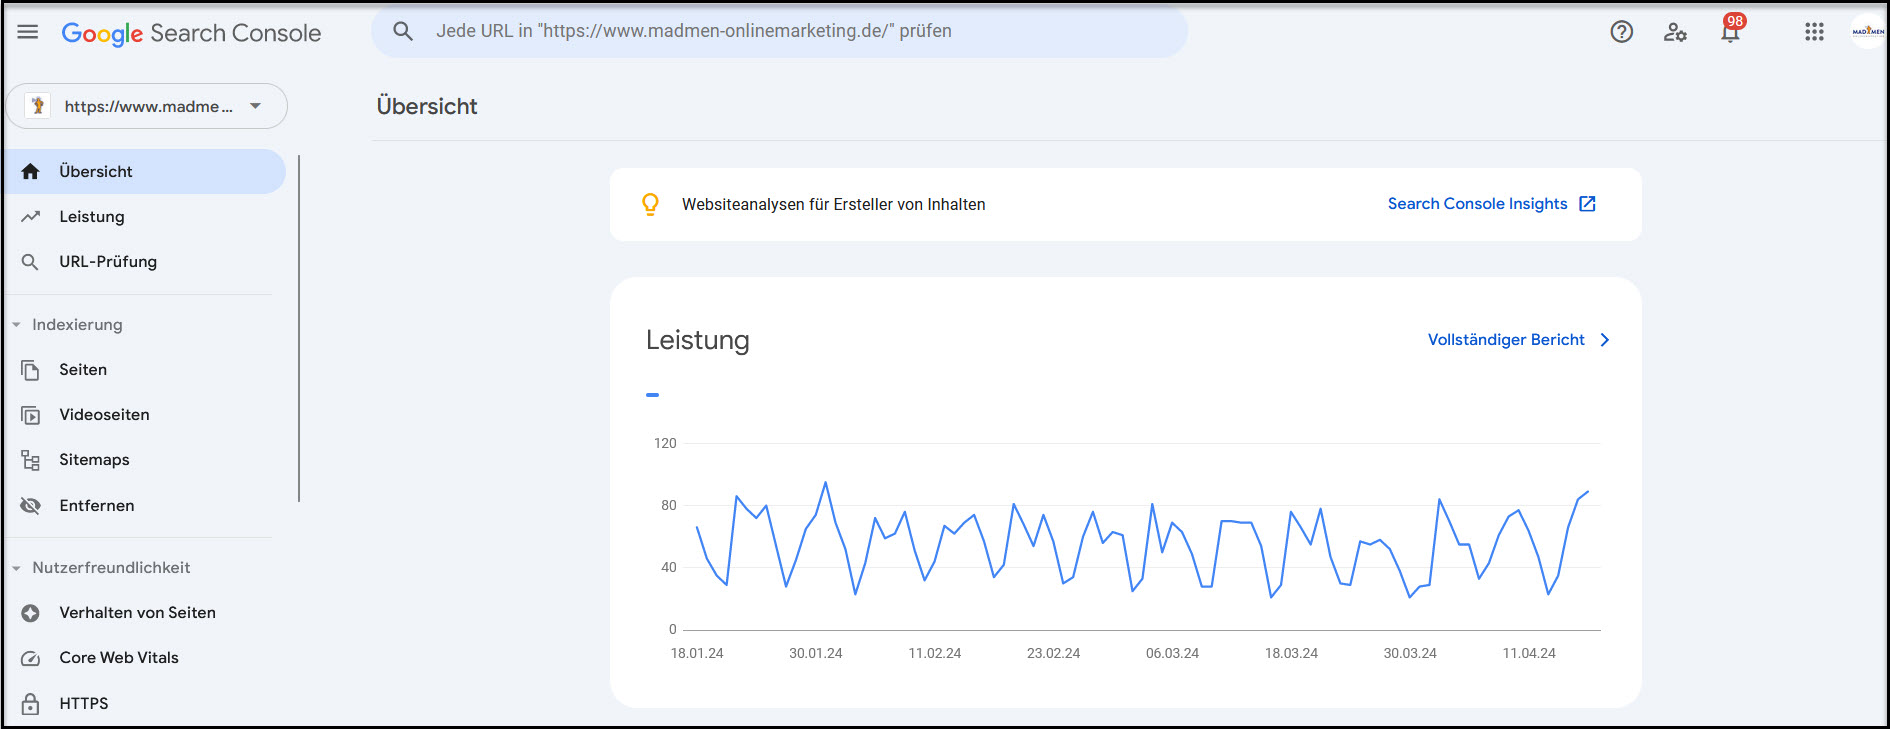Open the Google apps grid
This screenshot has height=729, width=1890.
click(1814, 32)
